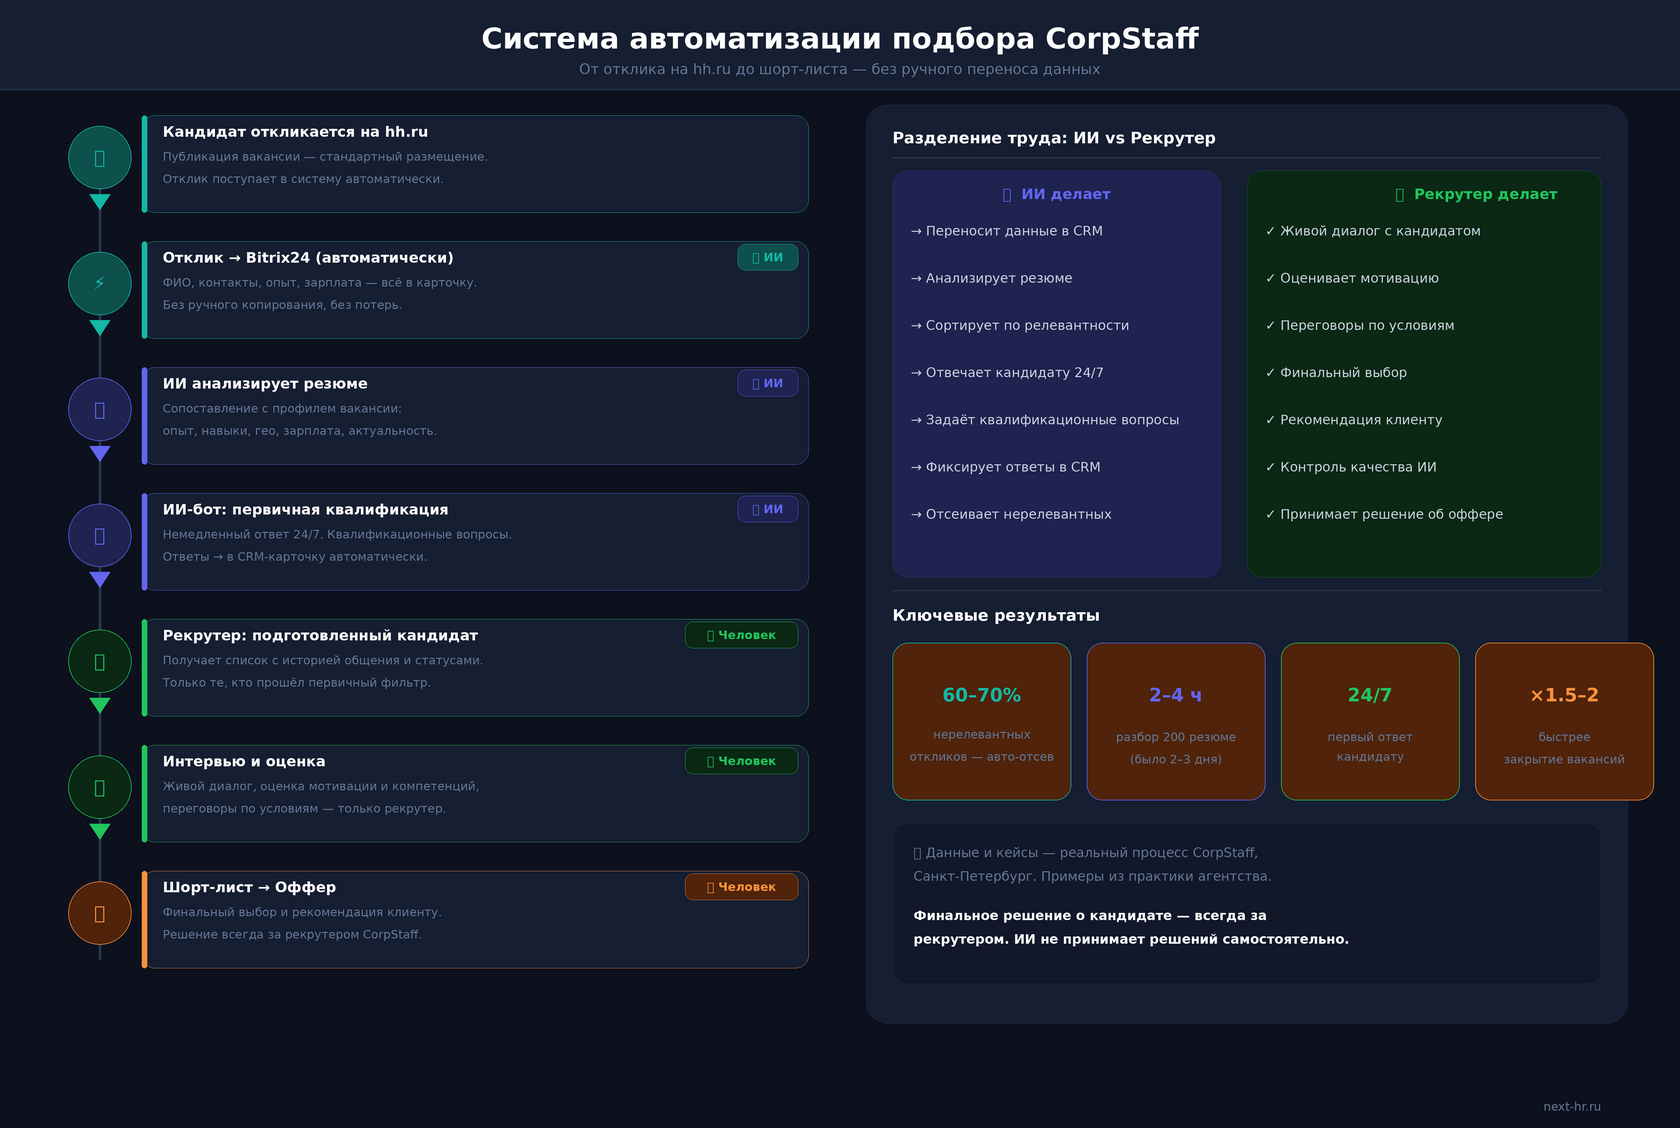The width and height of the screenshot is (1680, 1128).
Task: Click the Человек badge on the Рекрутер card
Action: tap(741, 635)
